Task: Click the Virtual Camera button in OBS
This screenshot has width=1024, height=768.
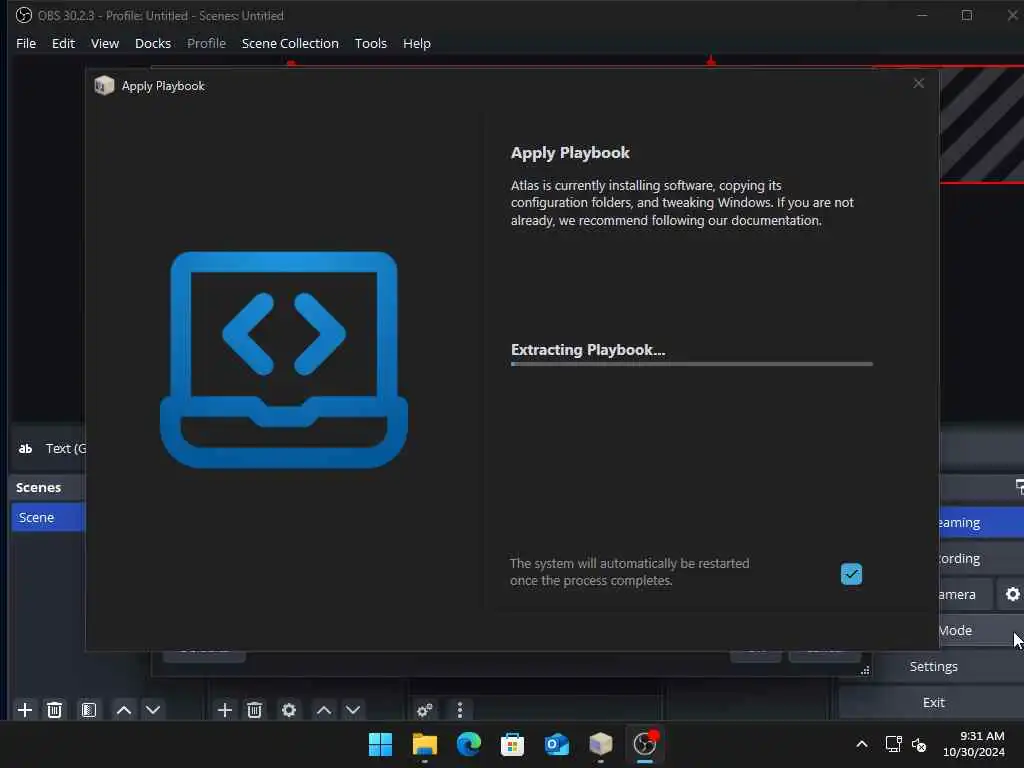Action: point(966,594)
